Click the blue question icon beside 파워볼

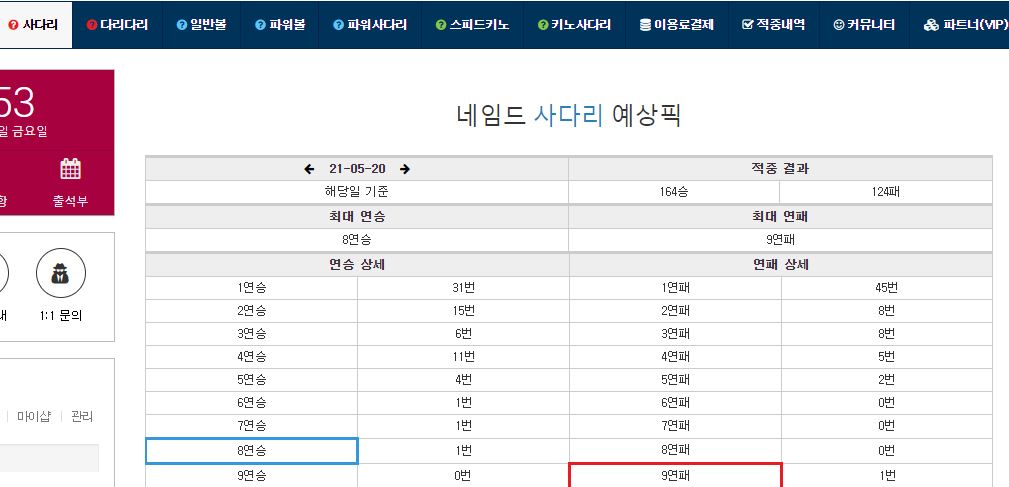[260, 25]
